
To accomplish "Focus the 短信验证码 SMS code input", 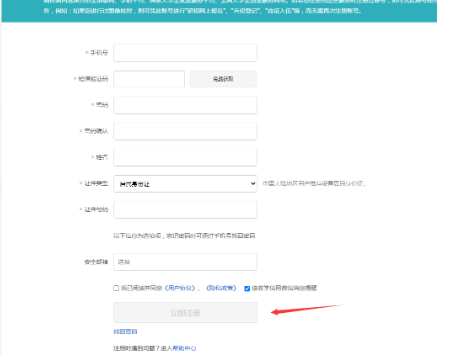I will [x=149, y=79].
